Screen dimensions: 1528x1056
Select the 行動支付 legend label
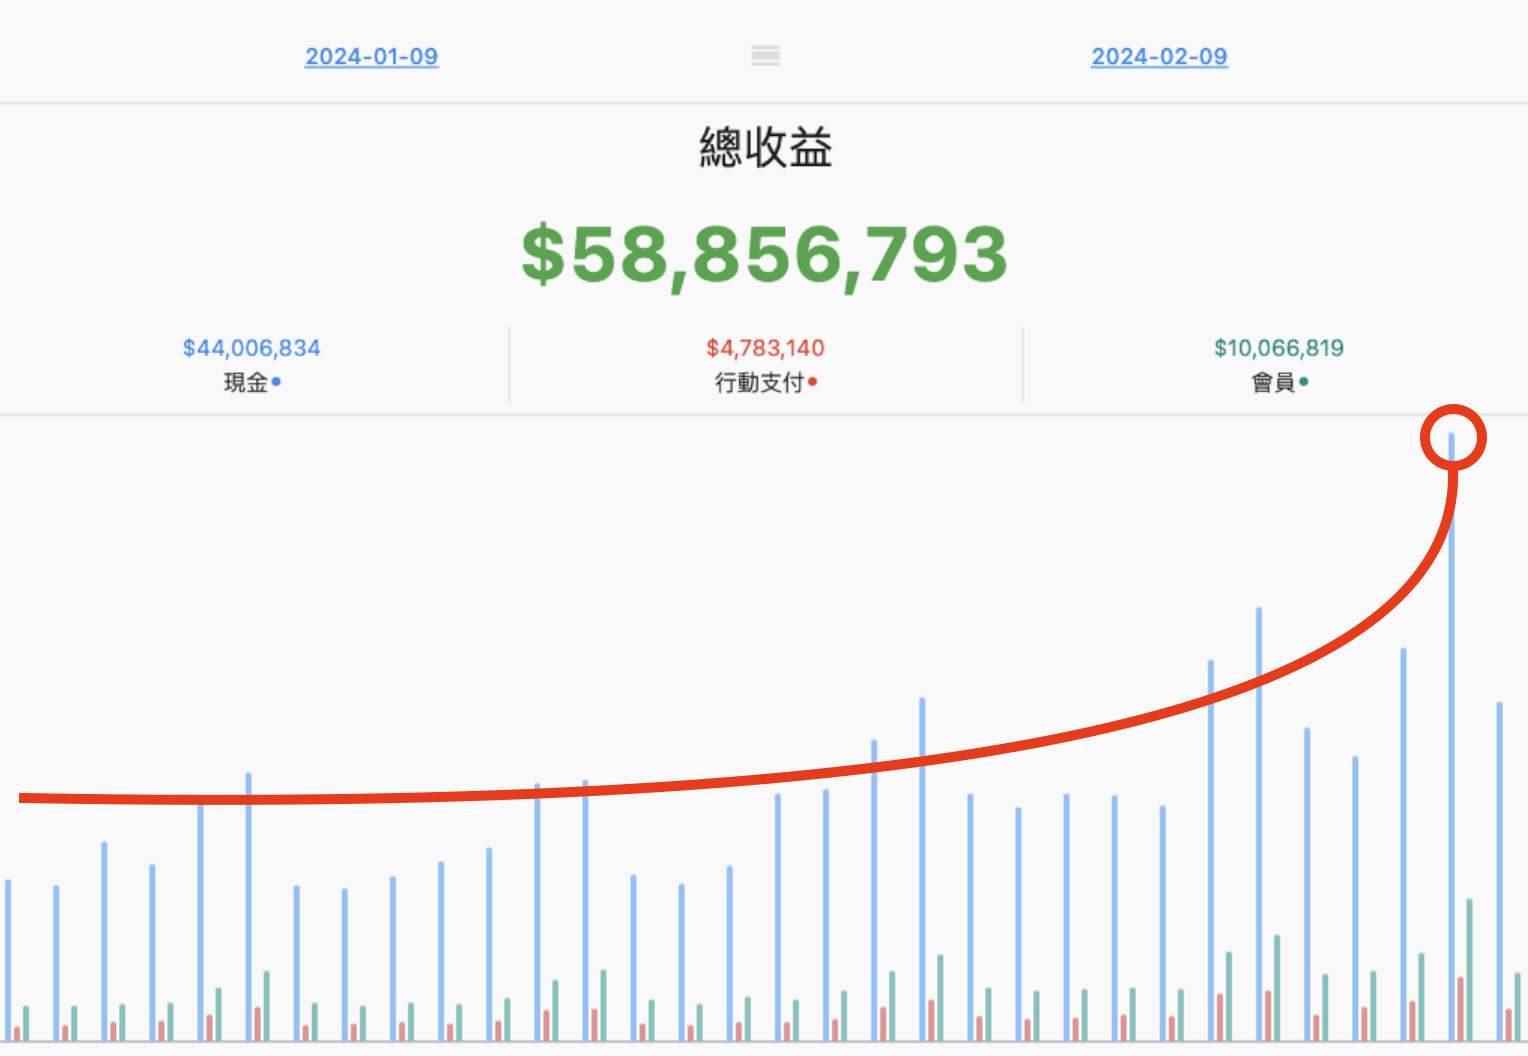coord(760,382)
